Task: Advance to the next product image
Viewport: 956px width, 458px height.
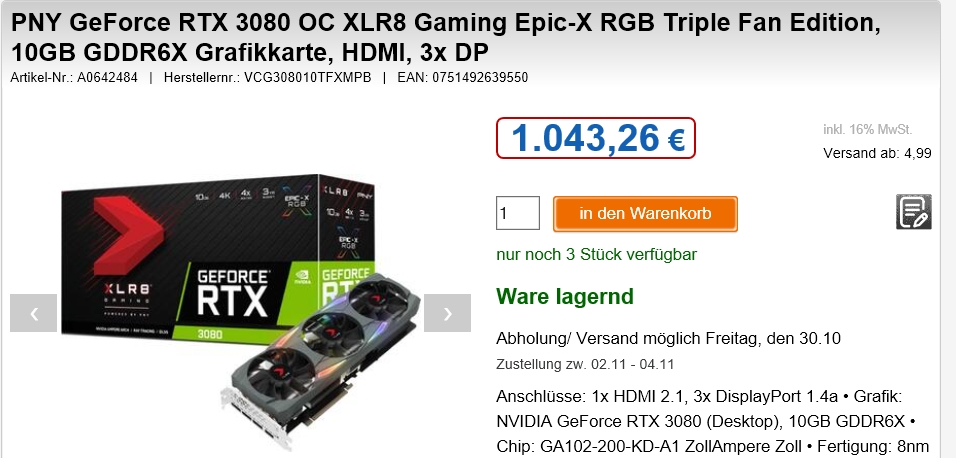Action: [447, 313]
